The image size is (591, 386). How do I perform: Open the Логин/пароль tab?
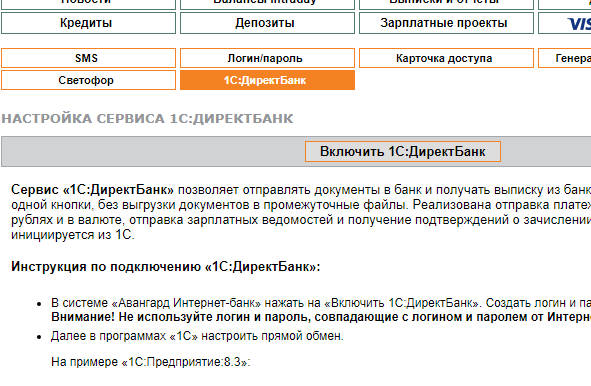267,58
